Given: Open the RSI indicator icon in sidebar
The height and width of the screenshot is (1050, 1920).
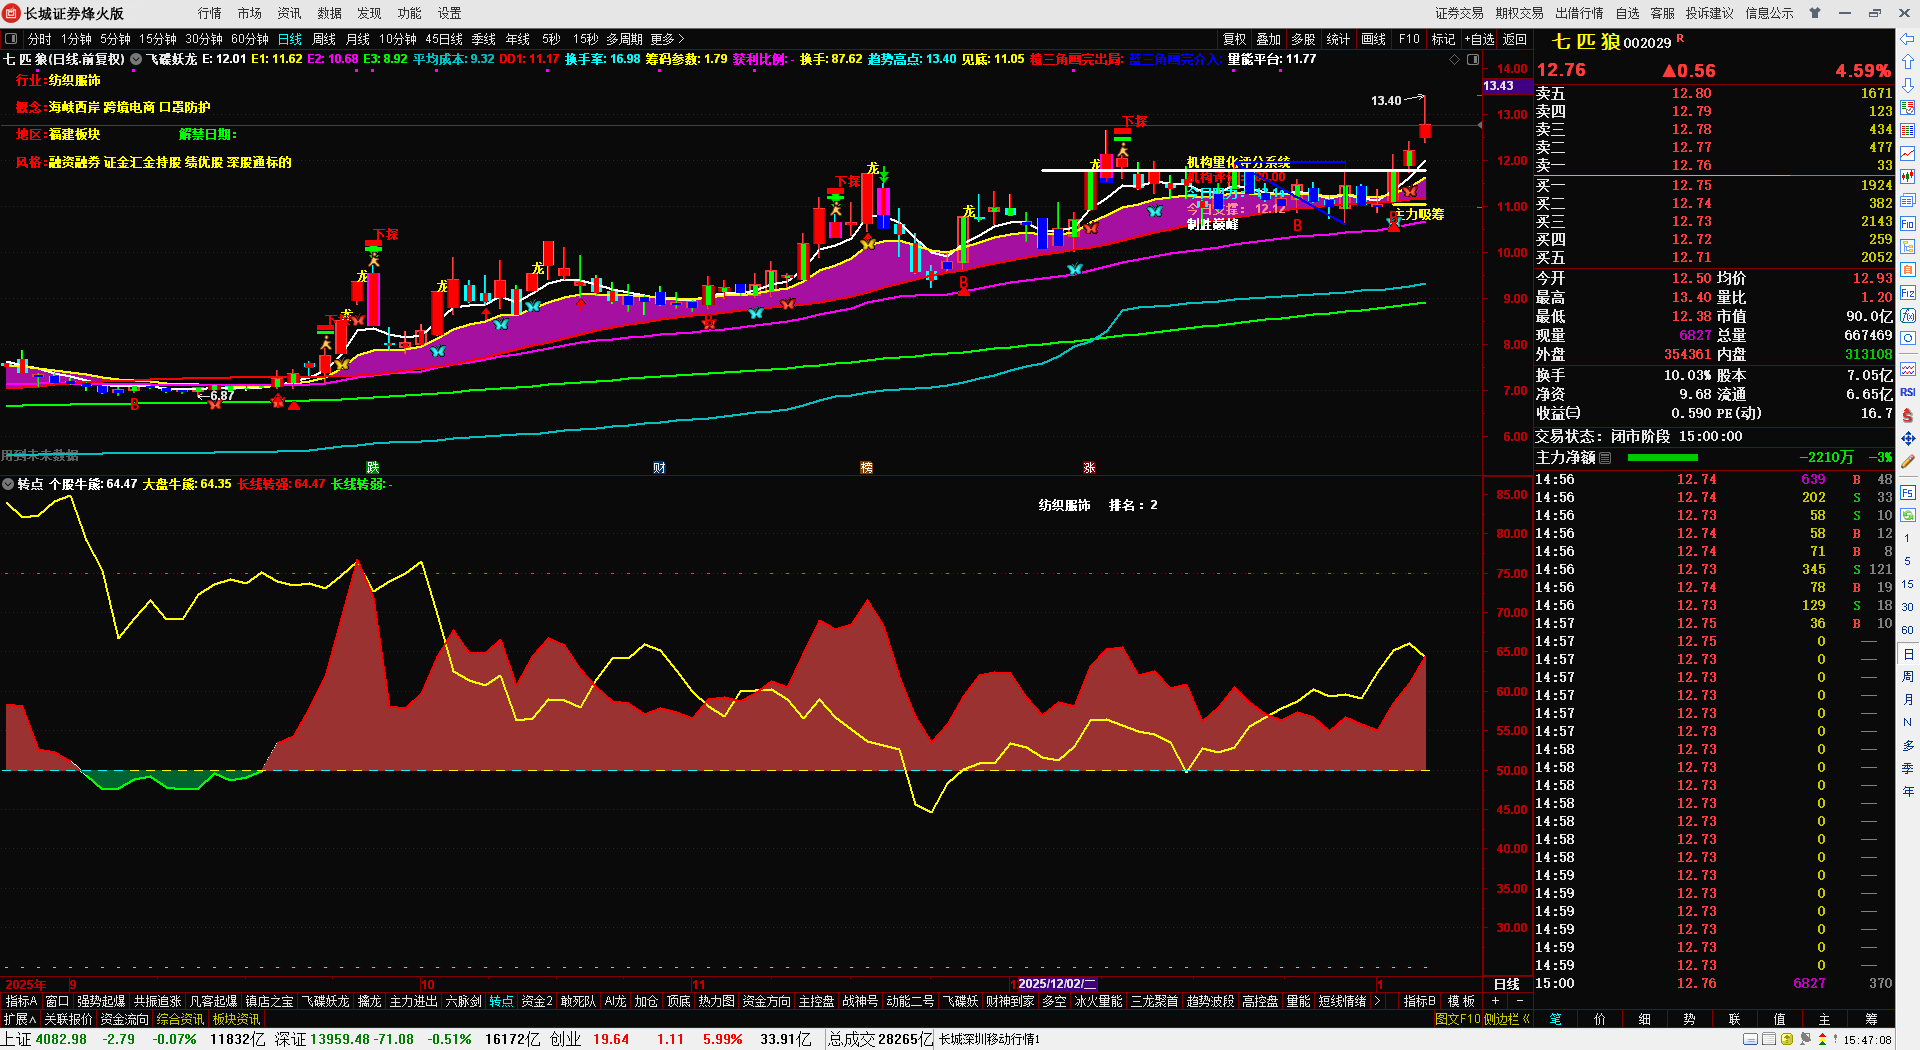Looking at the screenshot, I should [1908, 392].
